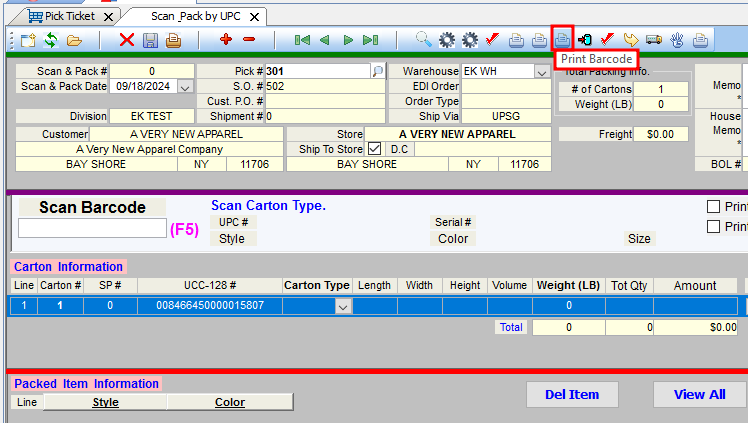Click the Packed Item Information section label
This screenshot has width=748, height=423.
point(86,383)
